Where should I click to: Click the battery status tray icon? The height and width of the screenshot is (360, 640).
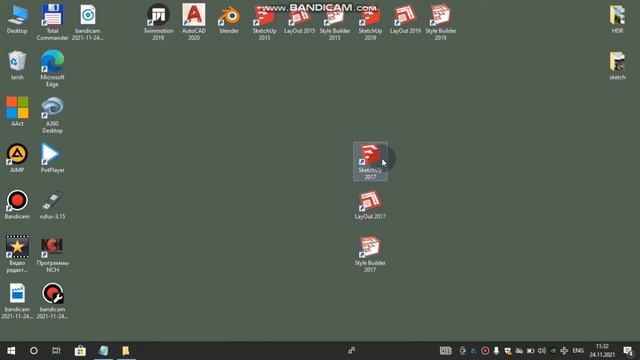[x=530, y=351]
